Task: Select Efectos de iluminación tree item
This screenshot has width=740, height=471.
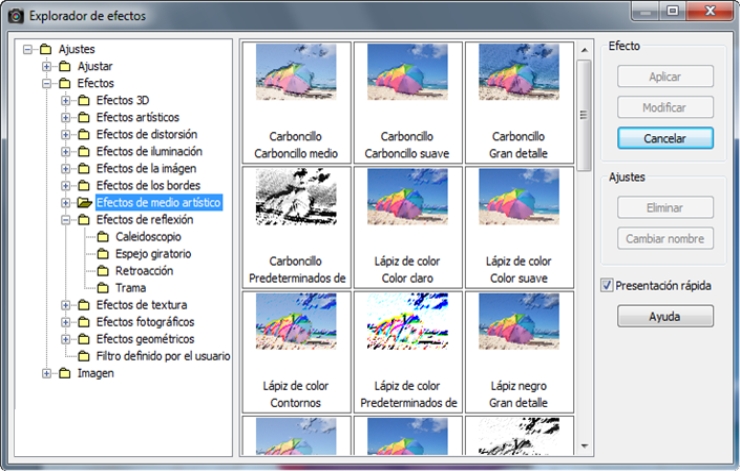Action: coord(149,151)
